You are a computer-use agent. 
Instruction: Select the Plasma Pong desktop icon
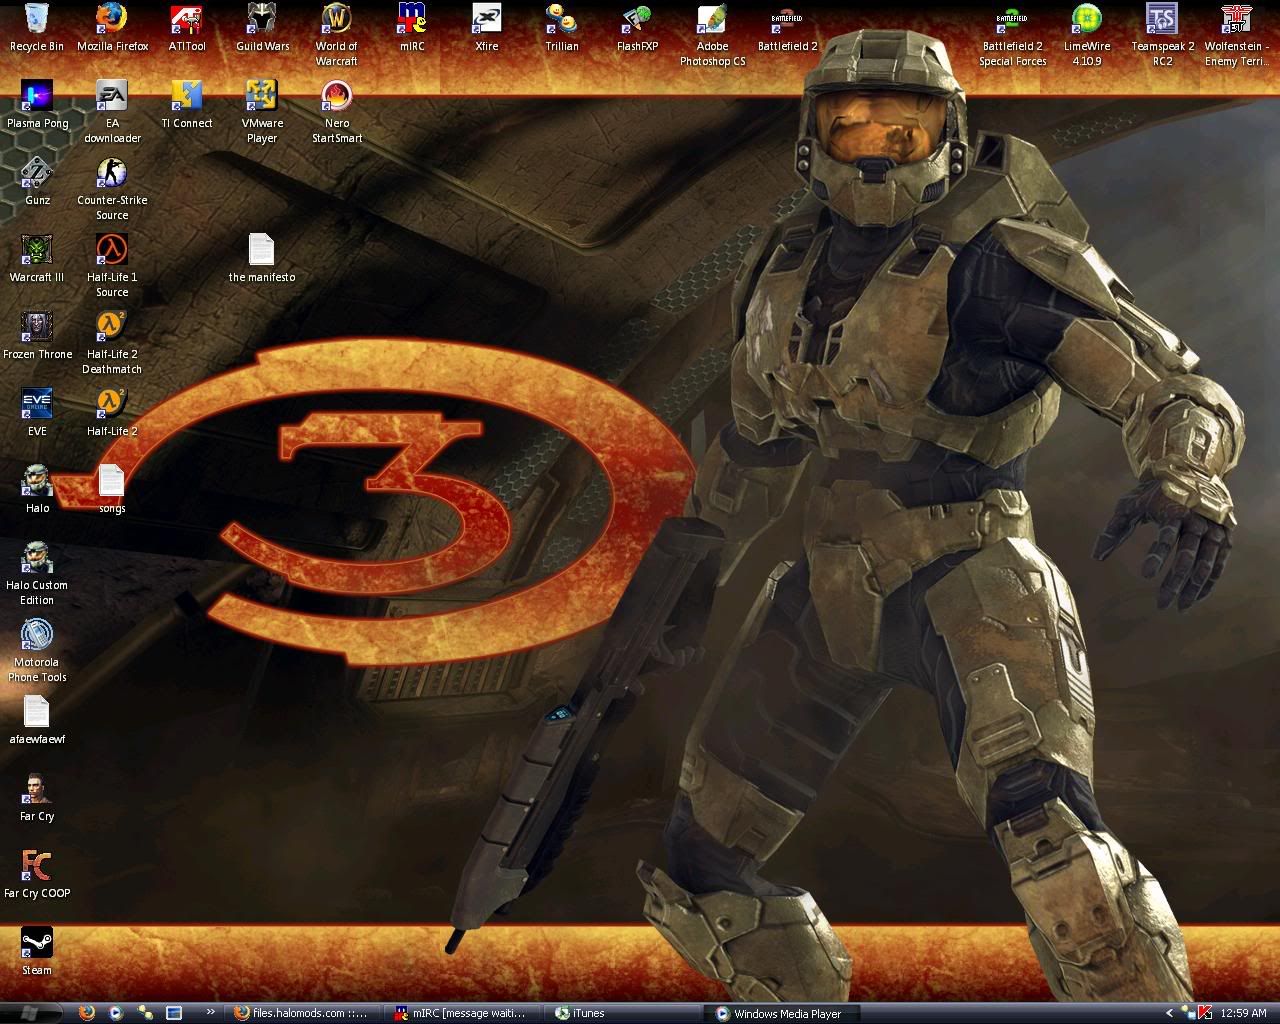(37, 104)
